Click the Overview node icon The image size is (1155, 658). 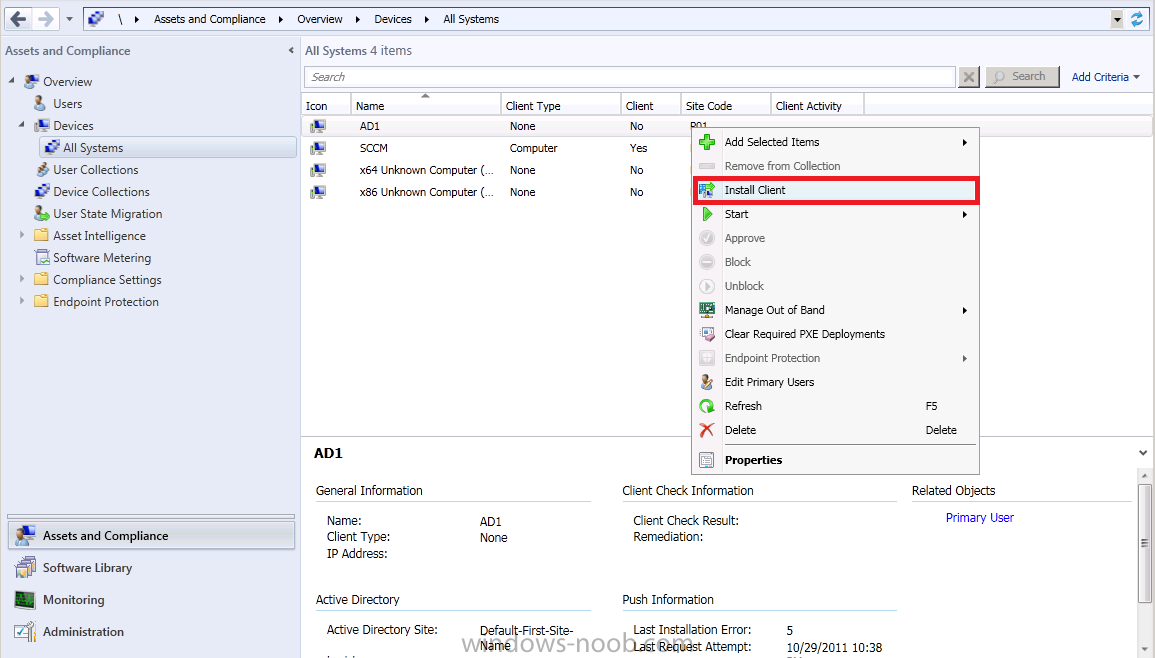[x=31, y=81]
